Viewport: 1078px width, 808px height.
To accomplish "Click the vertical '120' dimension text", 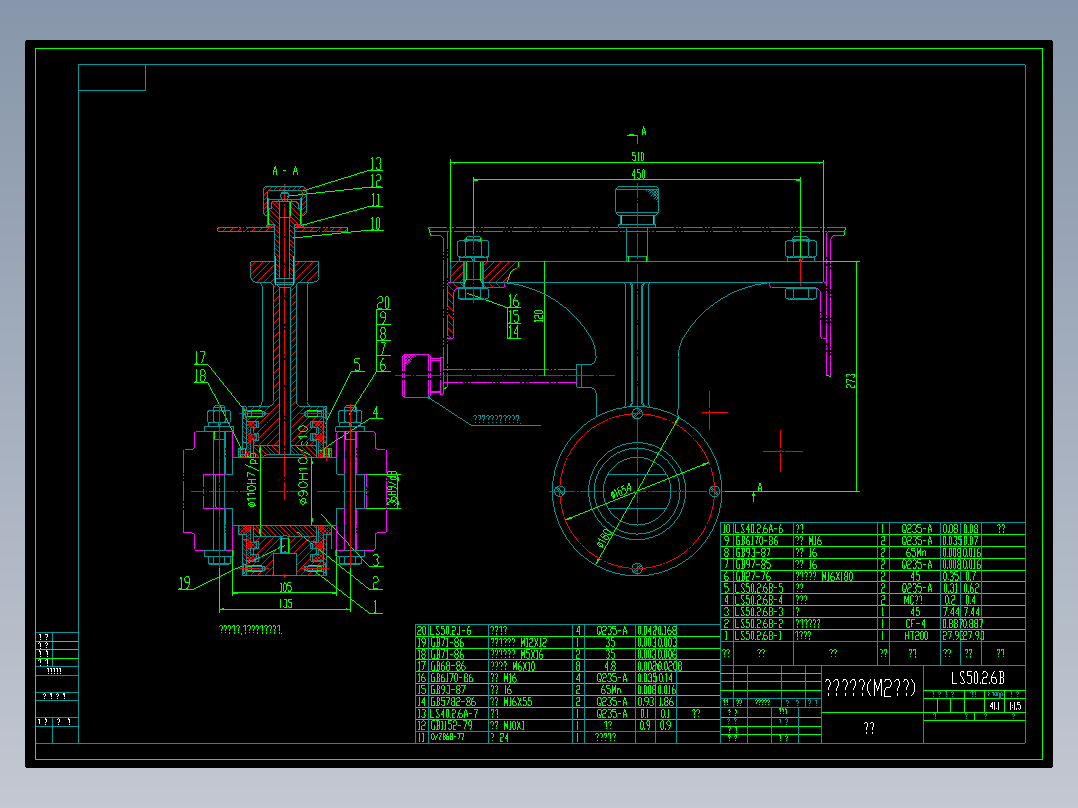I will click(x=538, y=316).
